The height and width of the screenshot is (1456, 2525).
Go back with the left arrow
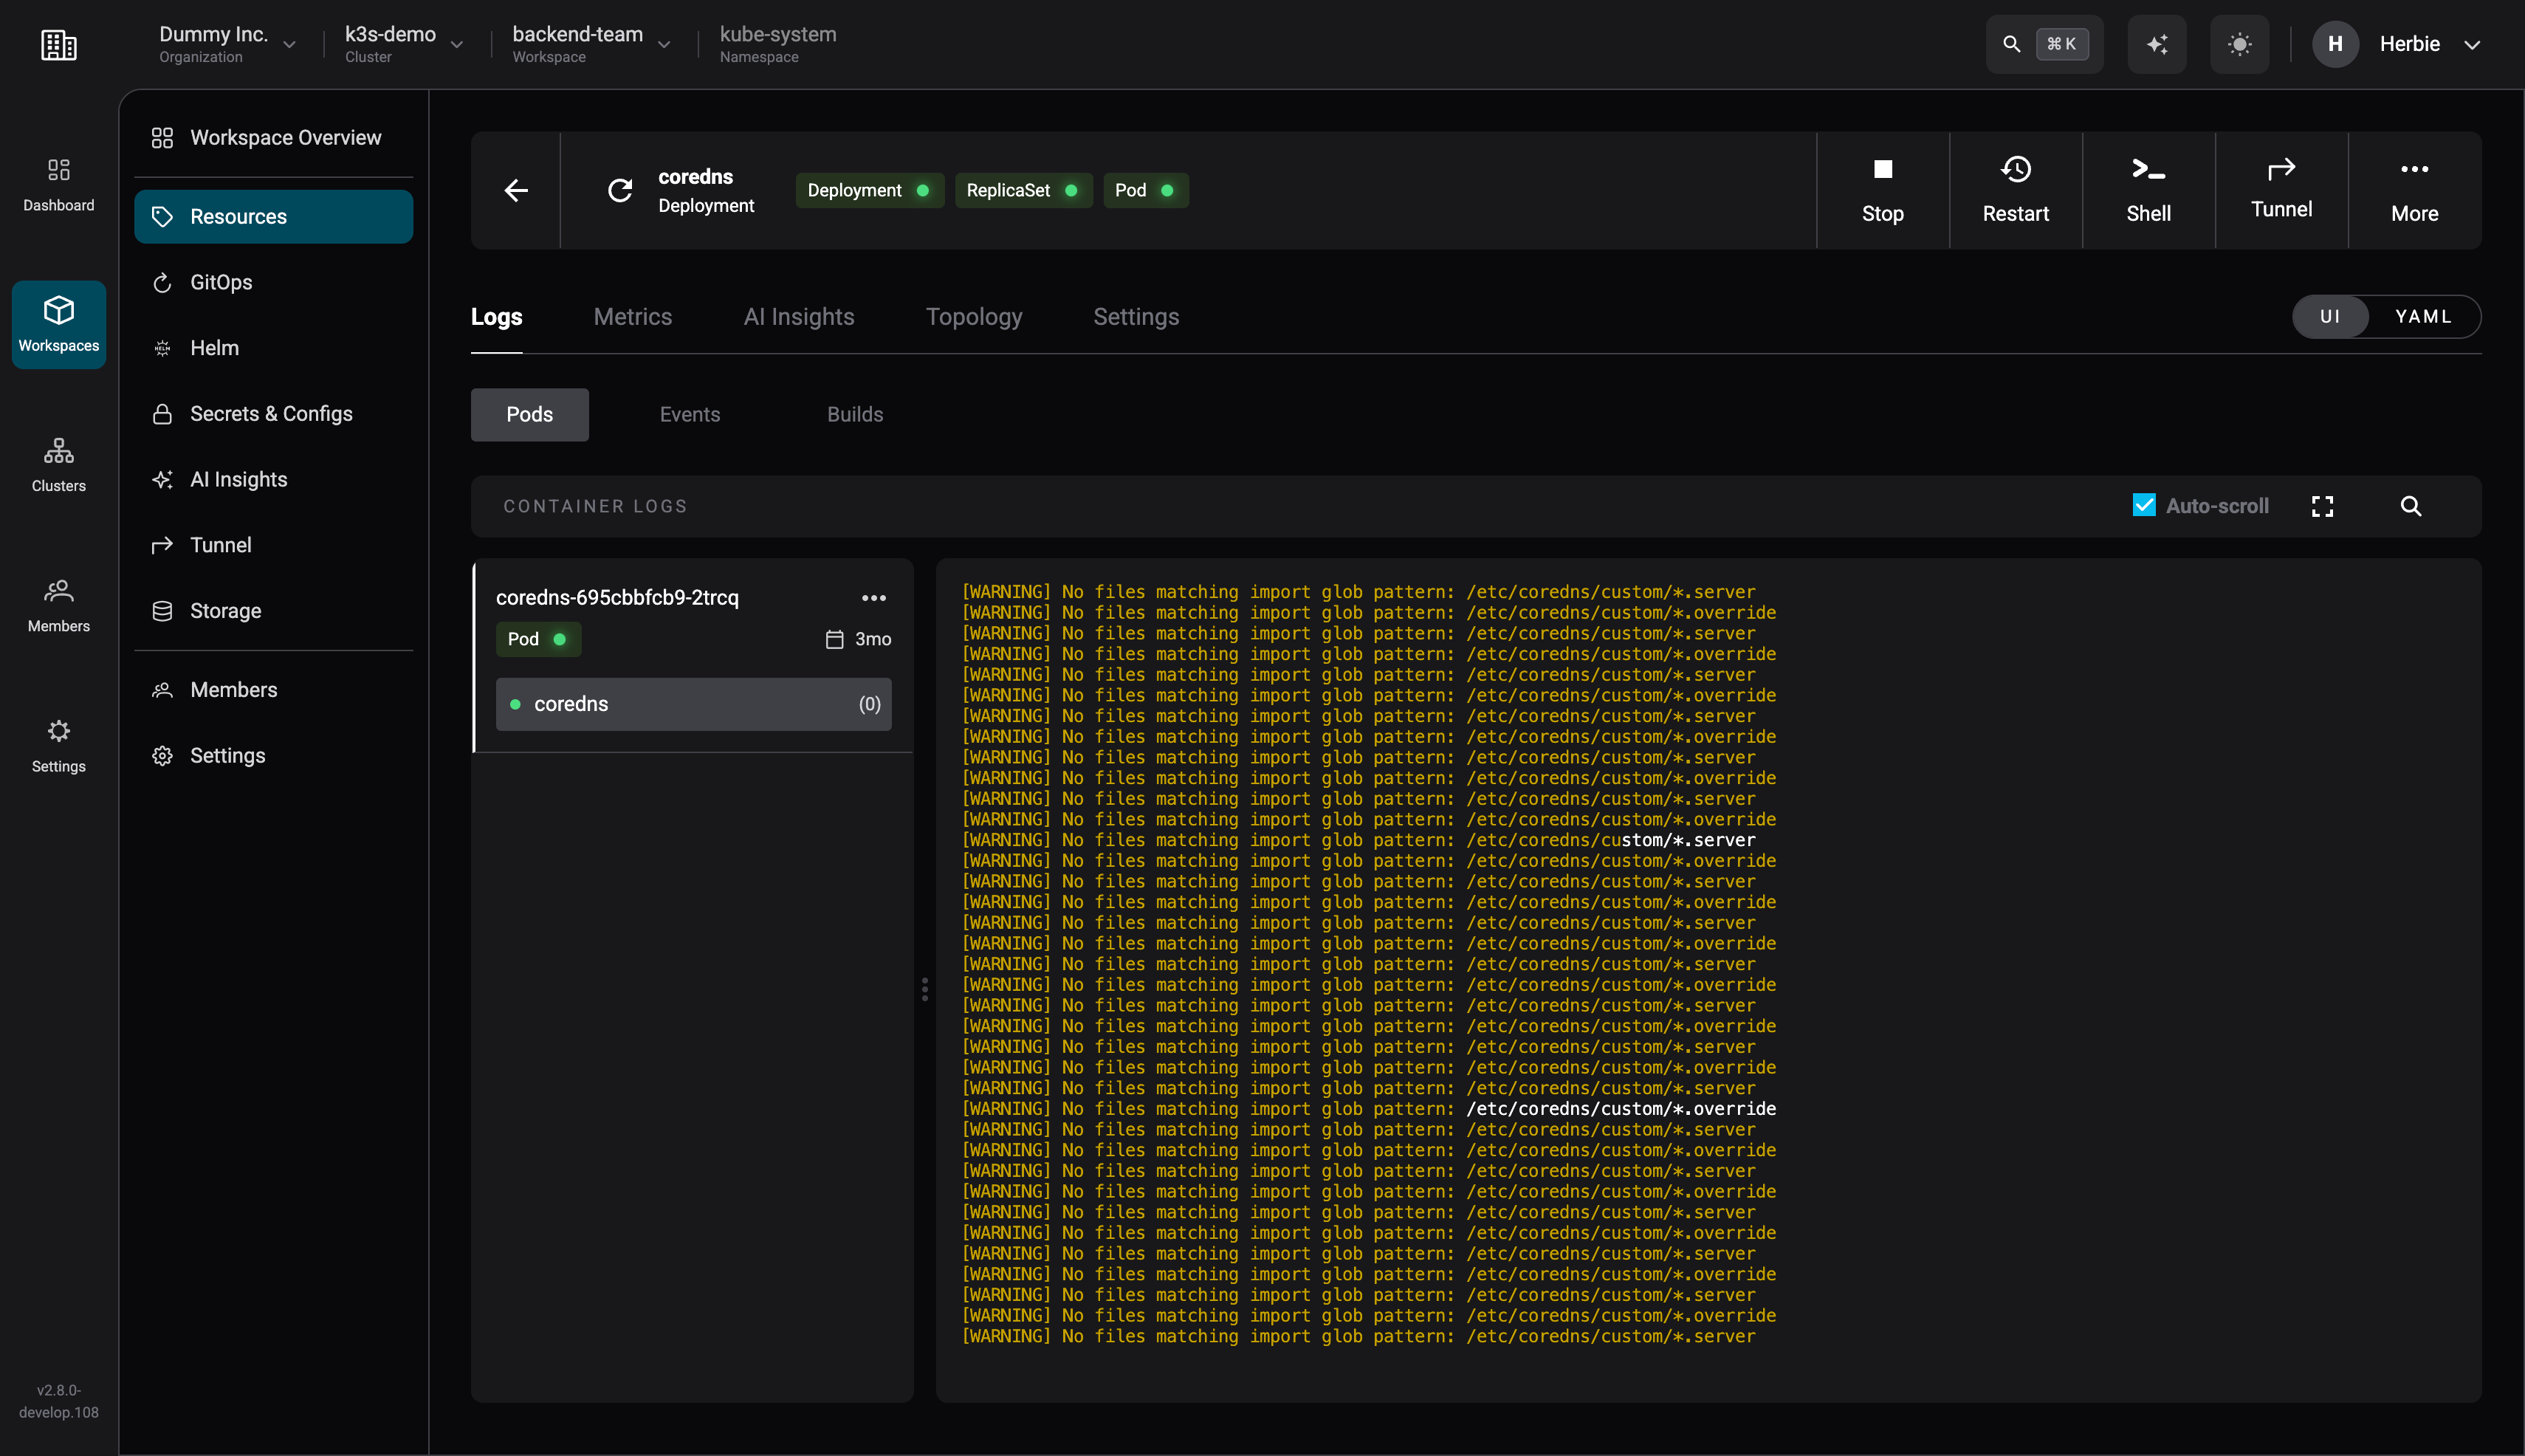pos(515,190)
